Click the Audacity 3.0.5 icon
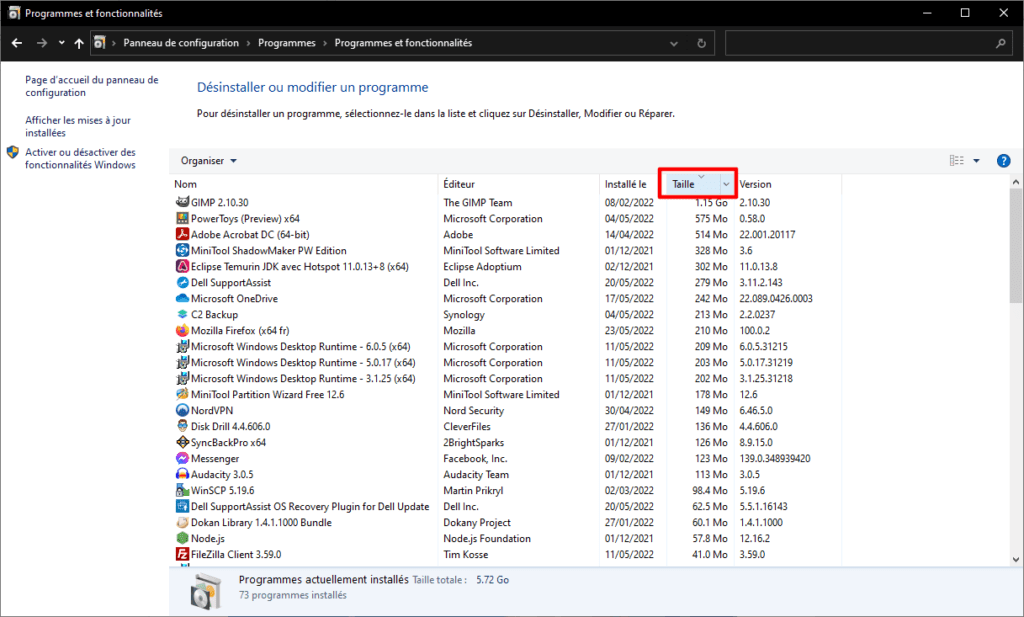1024x617 pixels. click(x=182, y=474)
